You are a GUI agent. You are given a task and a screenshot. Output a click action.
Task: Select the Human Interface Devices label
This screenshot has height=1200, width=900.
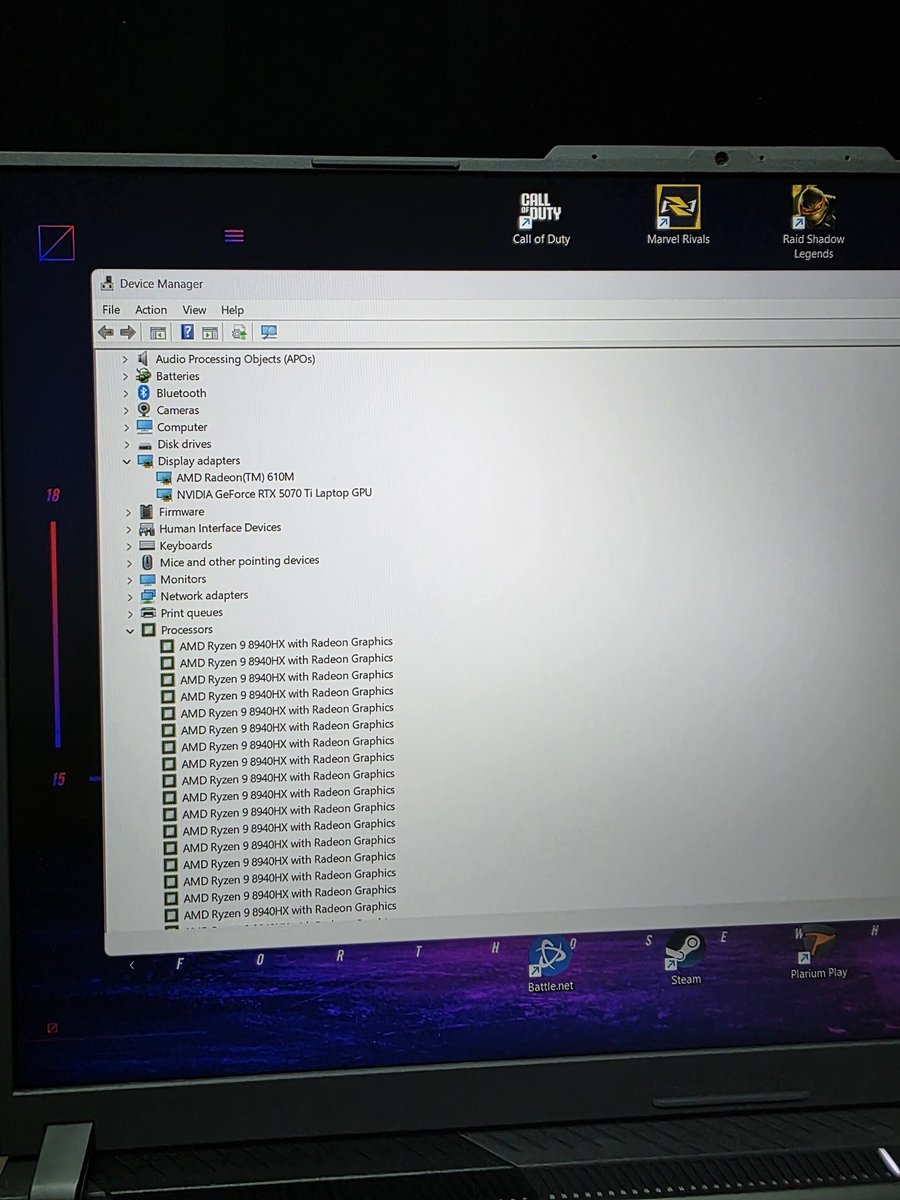point(220,528)
